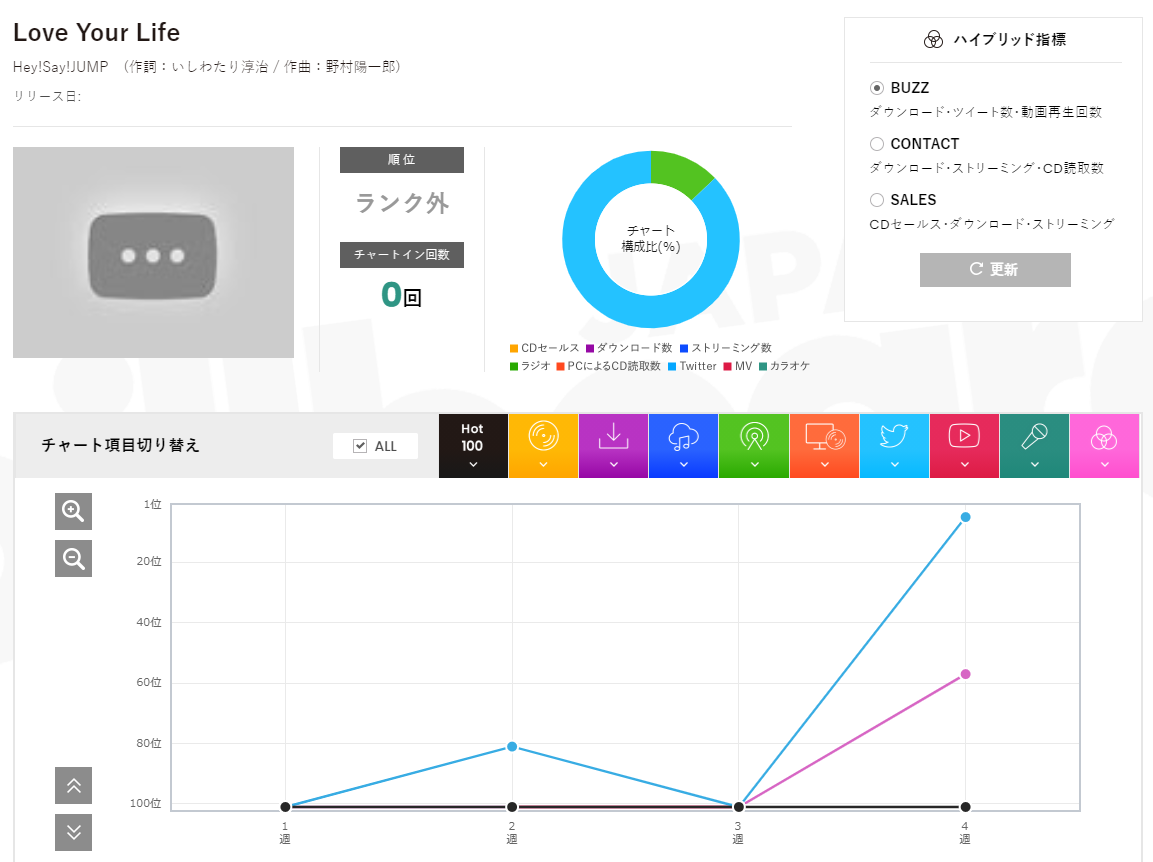The height and width of the screenshot is (862, 1153).
Task: Click the video thumbnail placeholder
Action: (x=153, y=252)
